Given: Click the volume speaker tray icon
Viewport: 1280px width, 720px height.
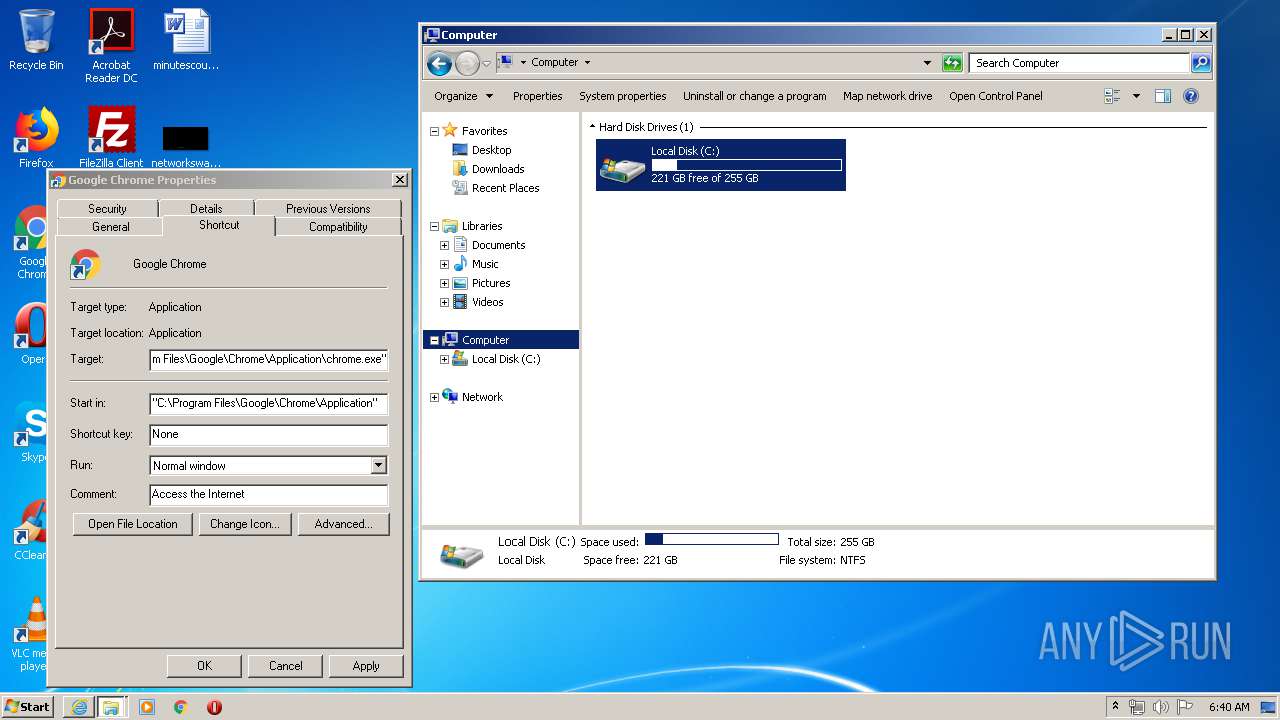Looking at the screenshot, I should 1161,707.
